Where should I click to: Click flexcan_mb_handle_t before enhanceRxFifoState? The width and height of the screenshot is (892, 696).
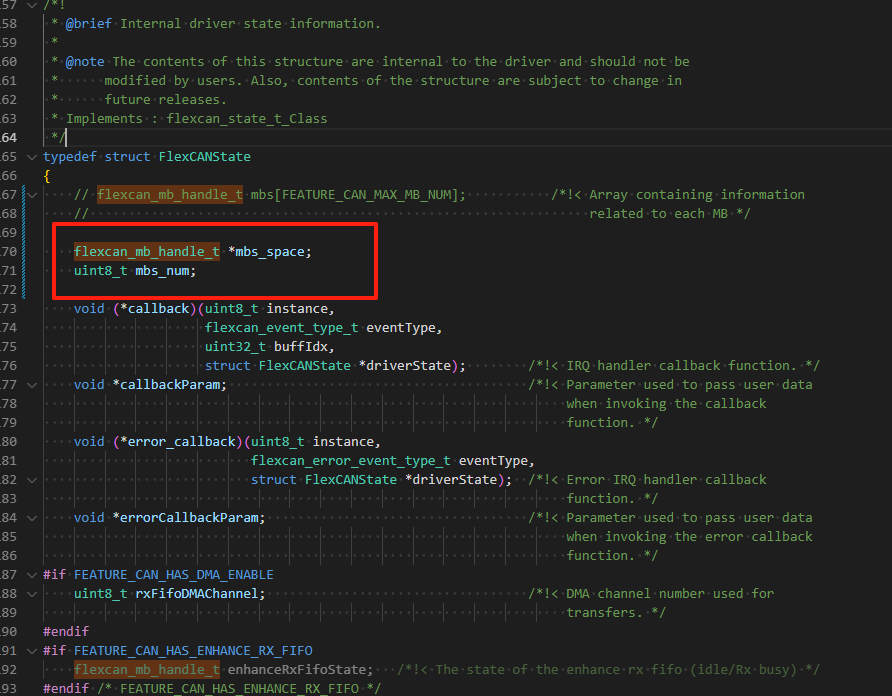click(147, 670)
